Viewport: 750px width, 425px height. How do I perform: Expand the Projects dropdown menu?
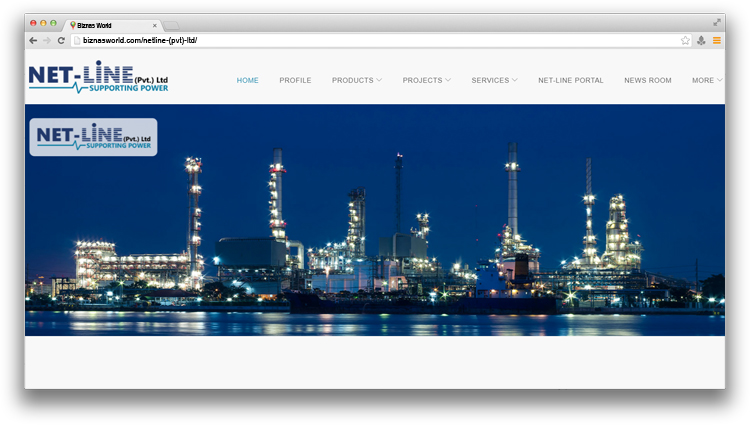(426, 80)
